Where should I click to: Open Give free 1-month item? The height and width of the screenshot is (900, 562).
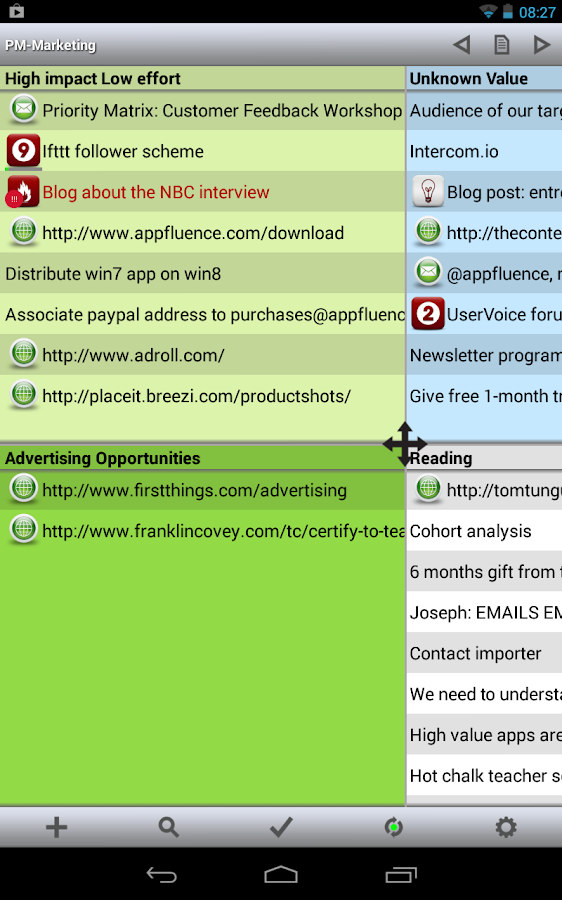(485, 395)
